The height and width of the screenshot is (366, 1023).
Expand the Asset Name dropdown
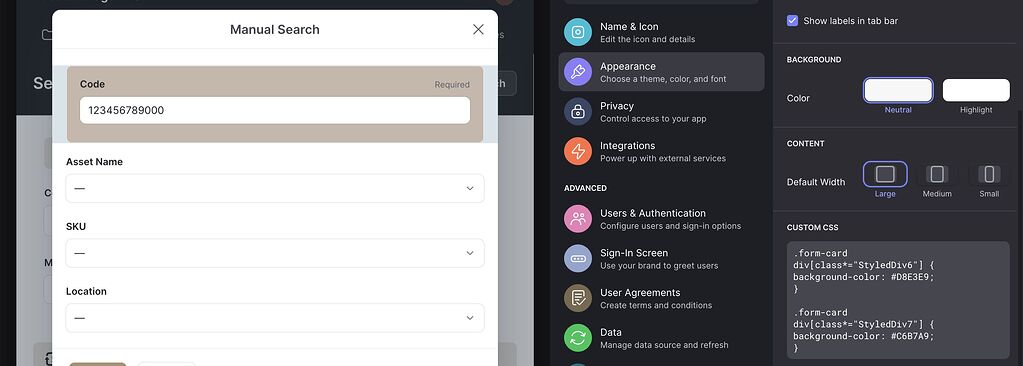[x=275, y=189]
